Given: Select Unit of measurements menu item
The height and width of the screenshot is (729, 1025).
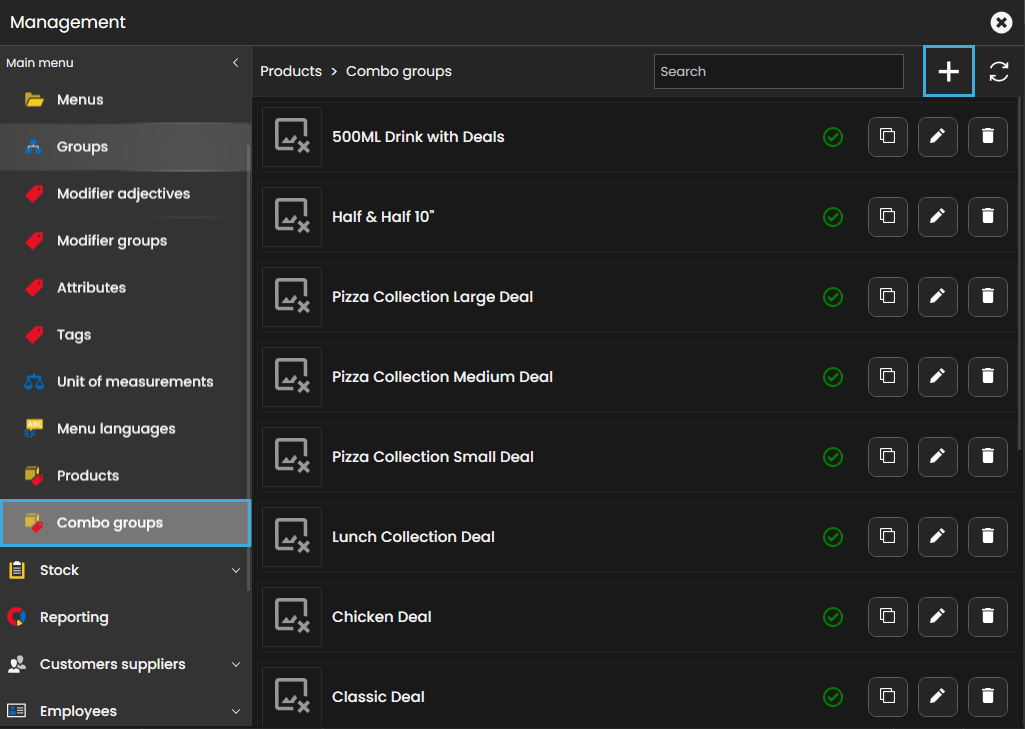Looking at the screenshot, I should (134, 382).
